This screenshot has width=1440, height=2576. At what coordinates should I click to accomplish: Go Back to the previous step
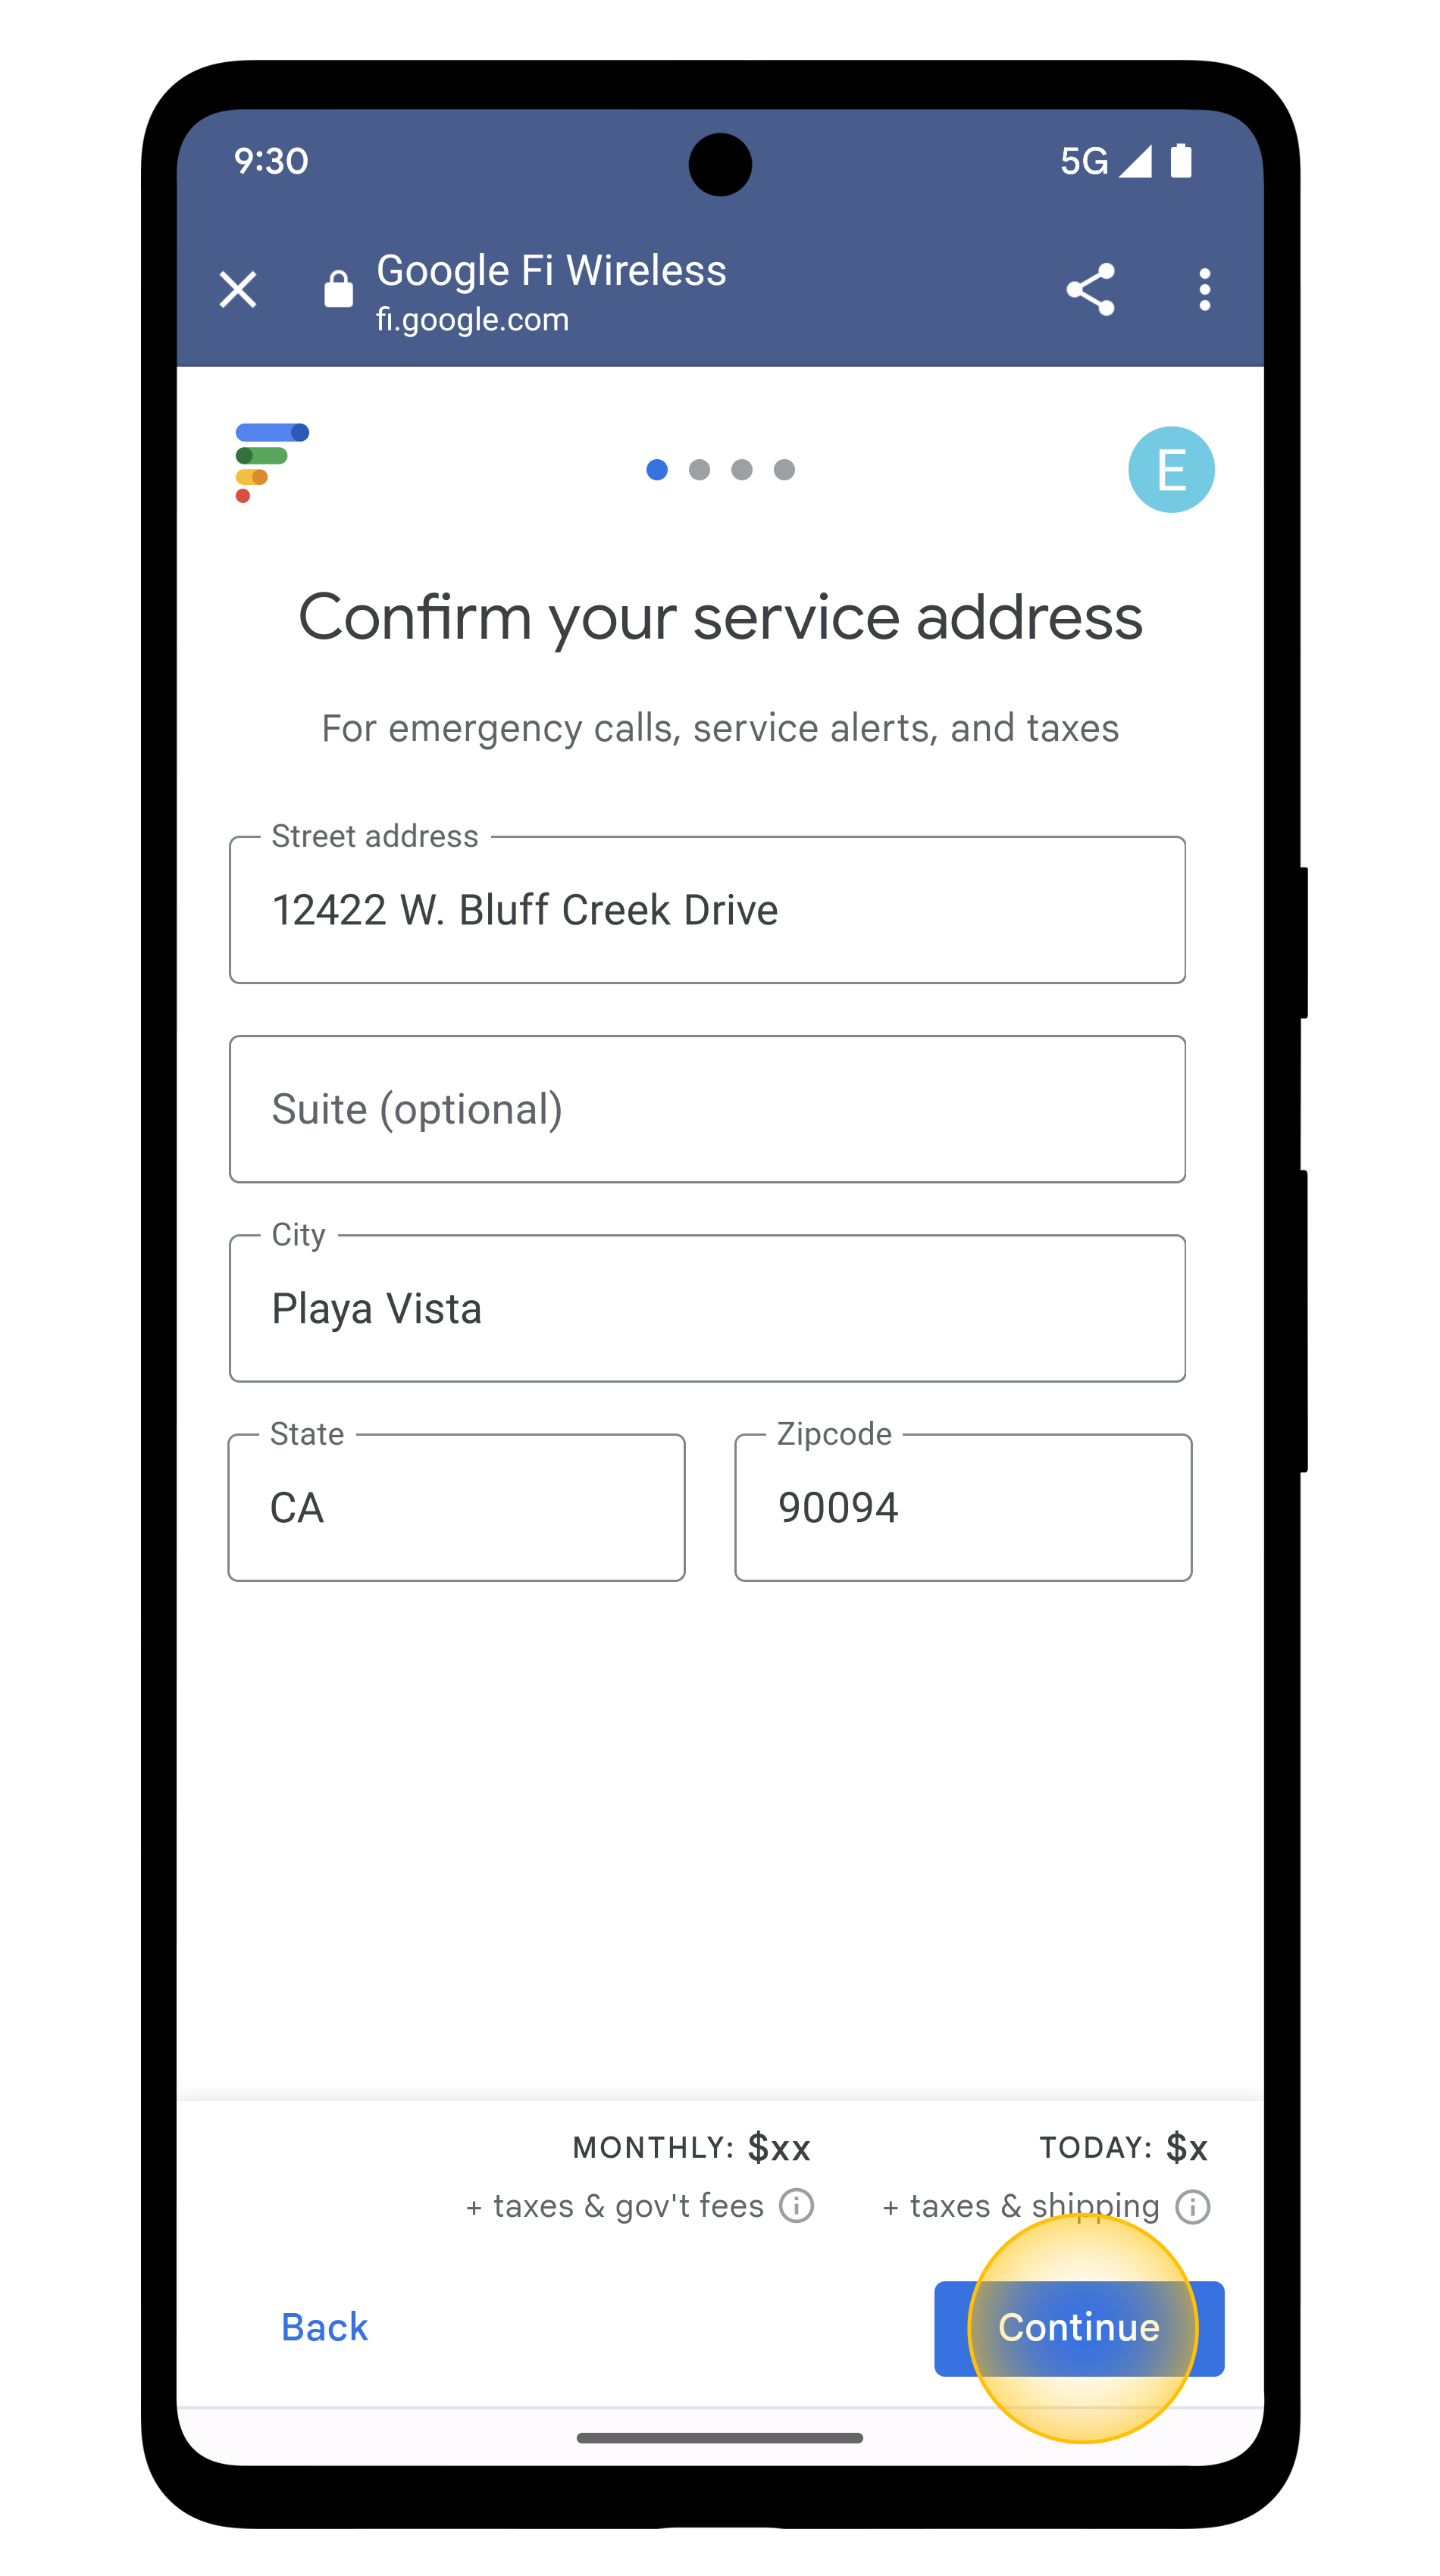[x=324, y=2328]
